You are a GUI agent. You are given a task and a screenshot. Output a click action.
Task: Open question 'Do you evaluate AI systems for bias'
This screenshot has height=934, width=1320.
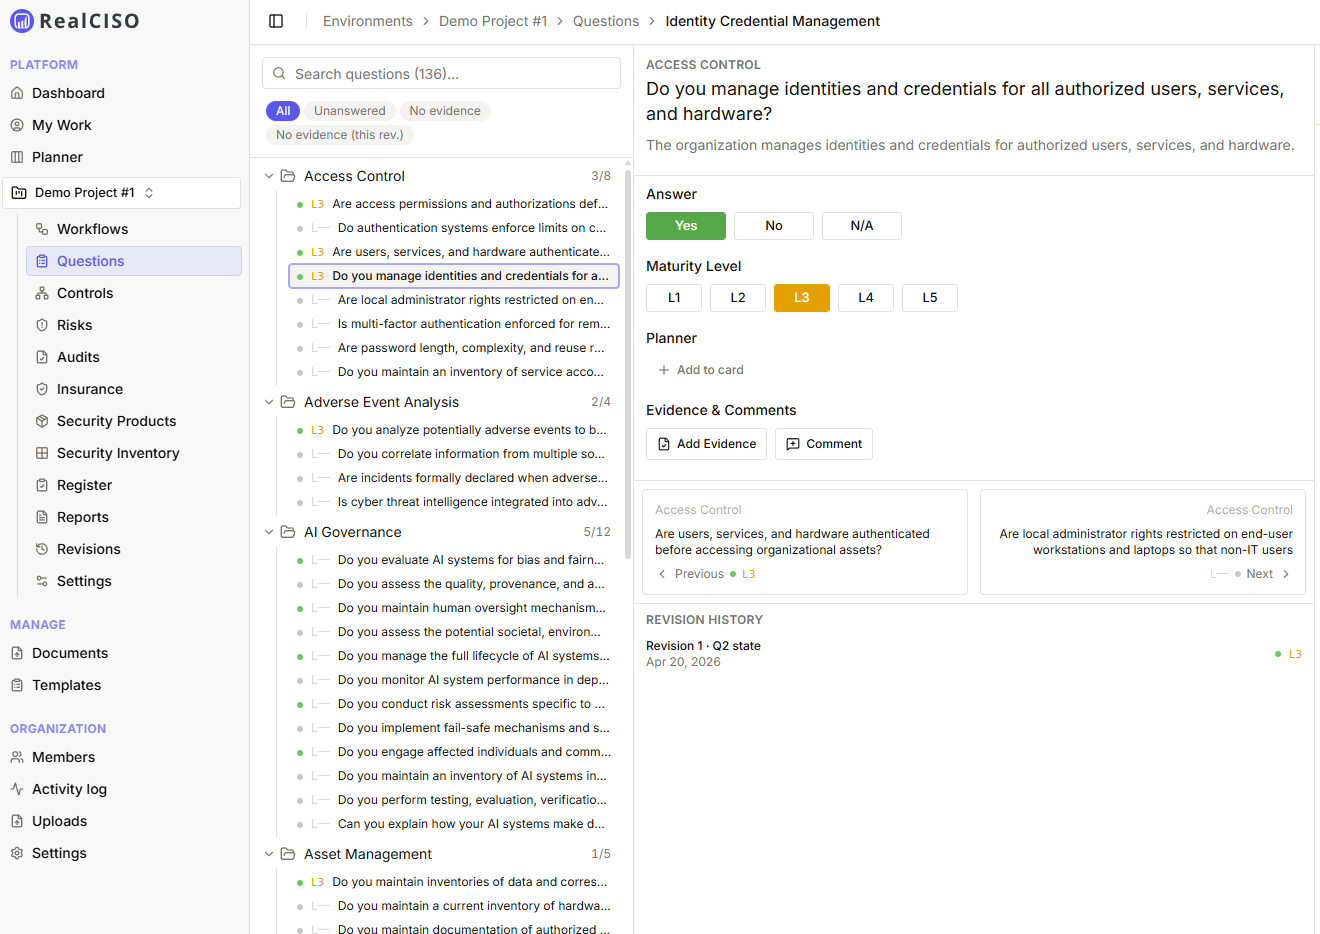(x=454, y=560)
